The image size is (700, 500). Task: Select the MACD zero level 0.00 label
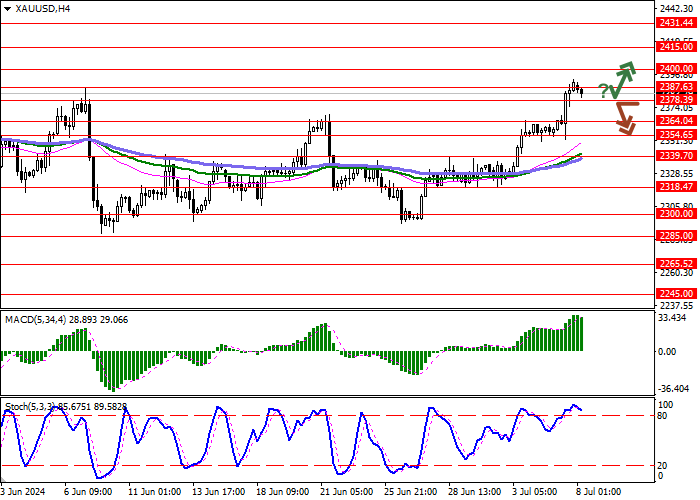667,352
